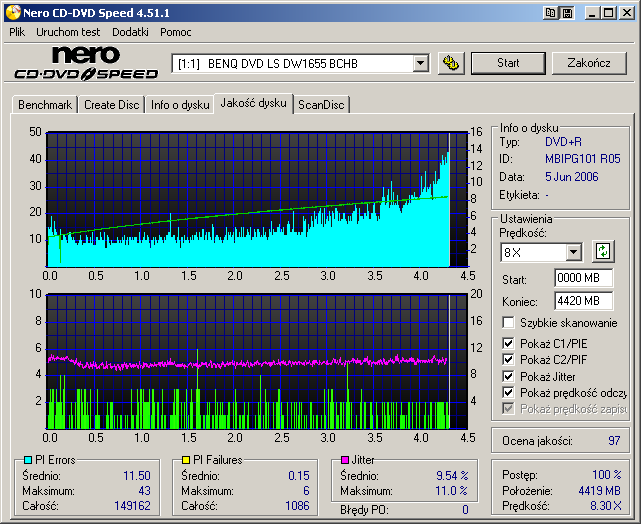The width and height of the screenshot is (641, 524).
Task: Click the cyan PI Errors legend swatch
Action: pyautogui.click(x=28, y=460)
